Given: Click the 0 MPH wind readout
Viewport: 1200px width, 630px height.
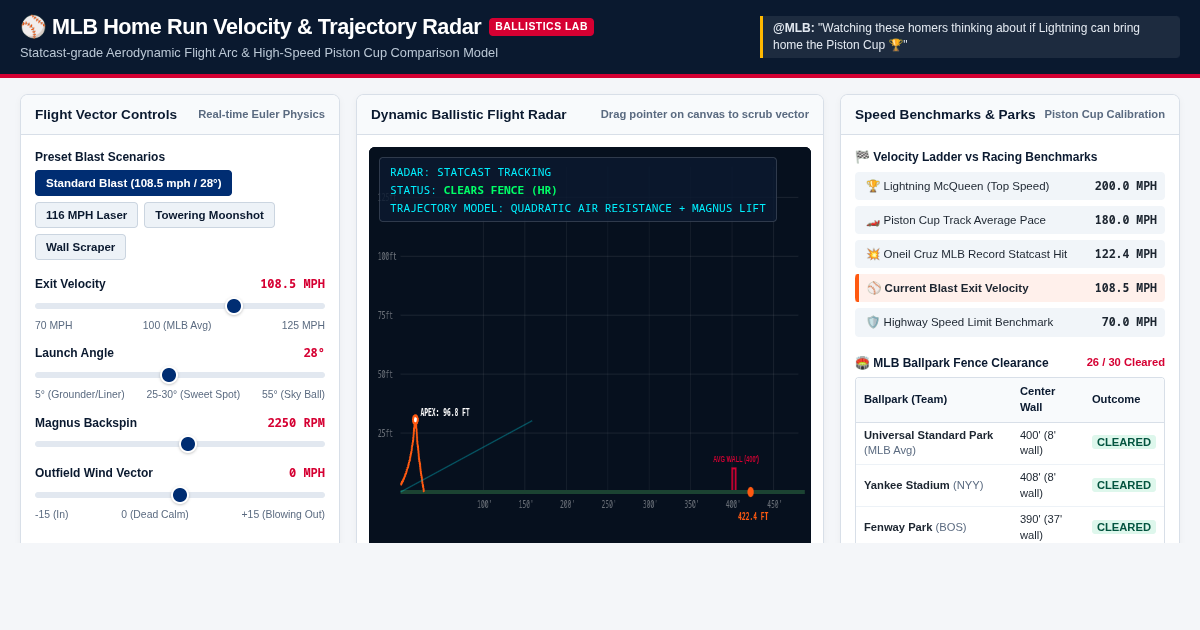Looking at the screenshot, I should [x=307, y=473].
